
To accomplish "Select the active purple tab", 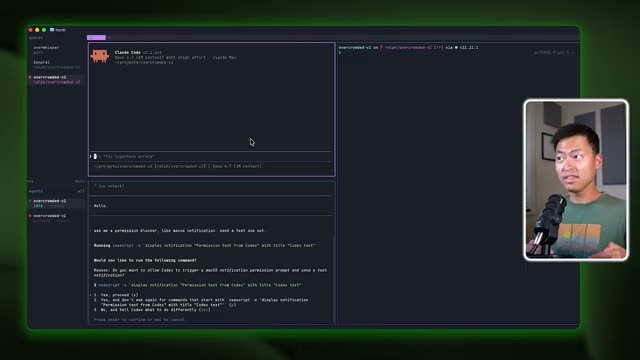I will click(x=96, y=38).
